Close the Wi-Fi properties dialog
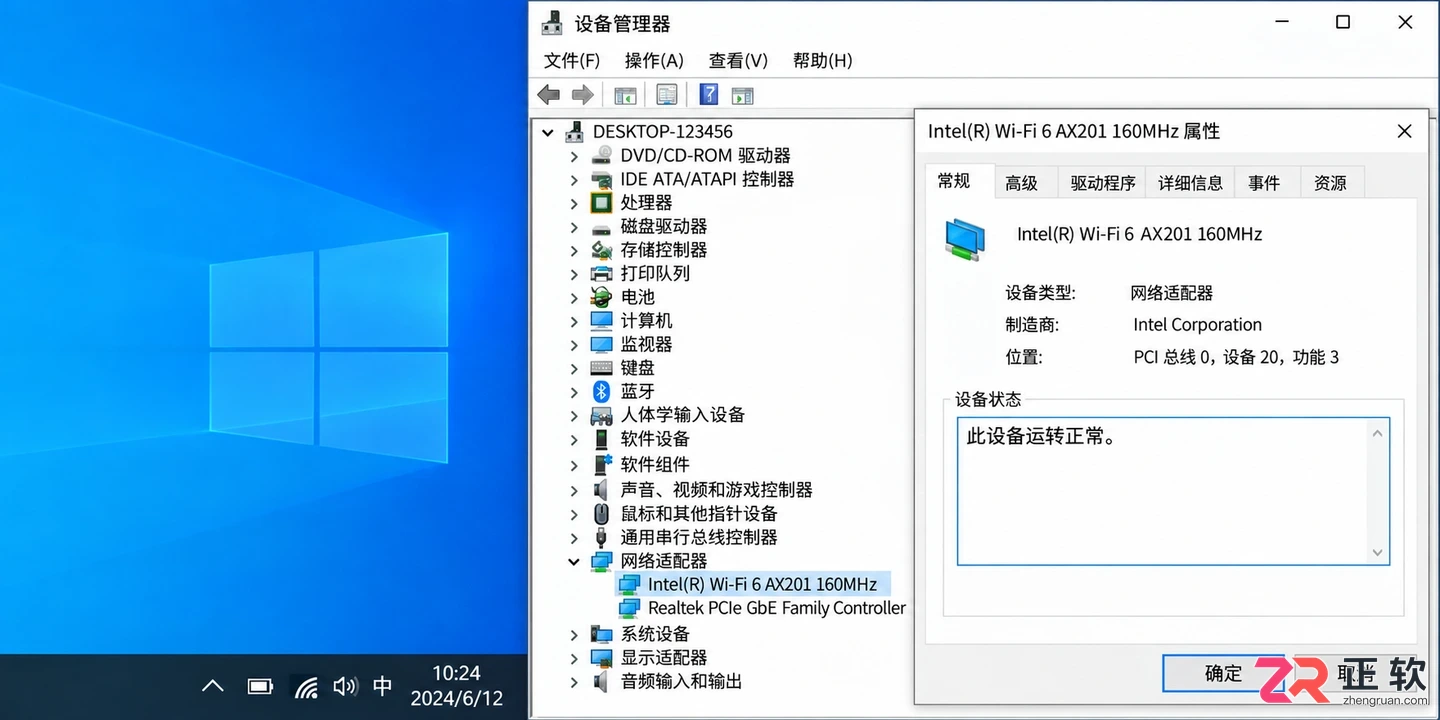The height and width of the screenshot is (720, 1440). (1404, 131)
